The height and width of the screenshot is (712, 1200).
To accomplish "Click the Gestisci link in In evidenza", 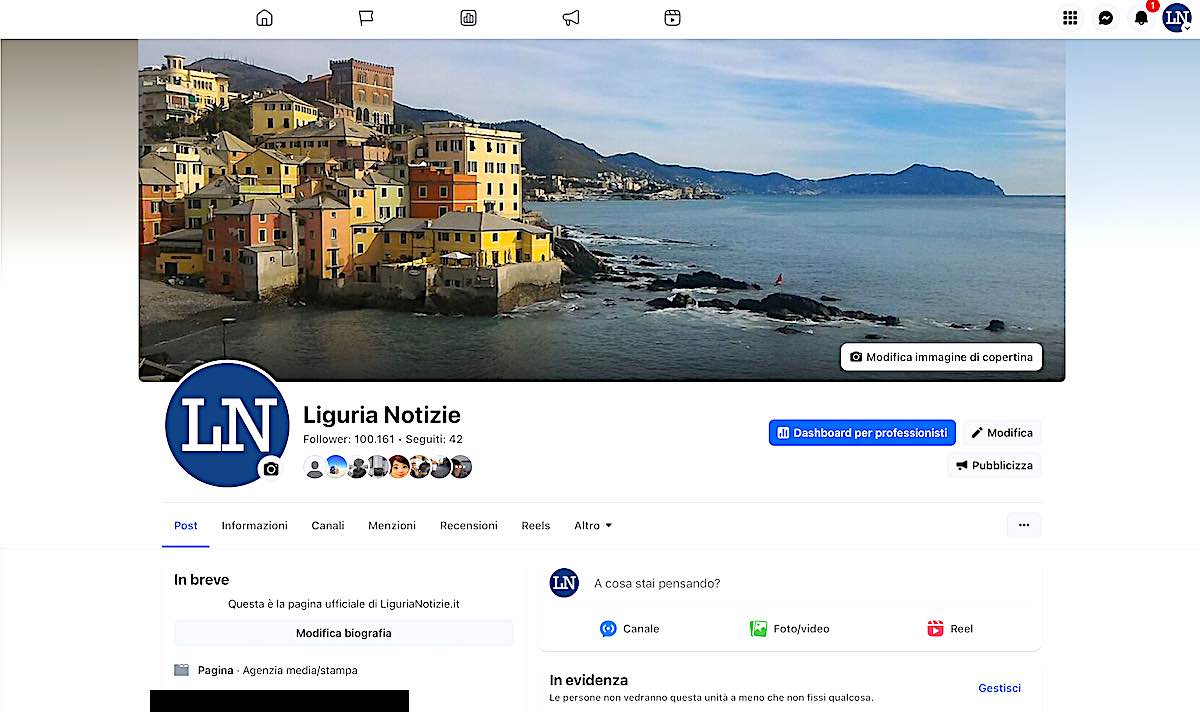I will pyautogui.click(x=999, y=688).
